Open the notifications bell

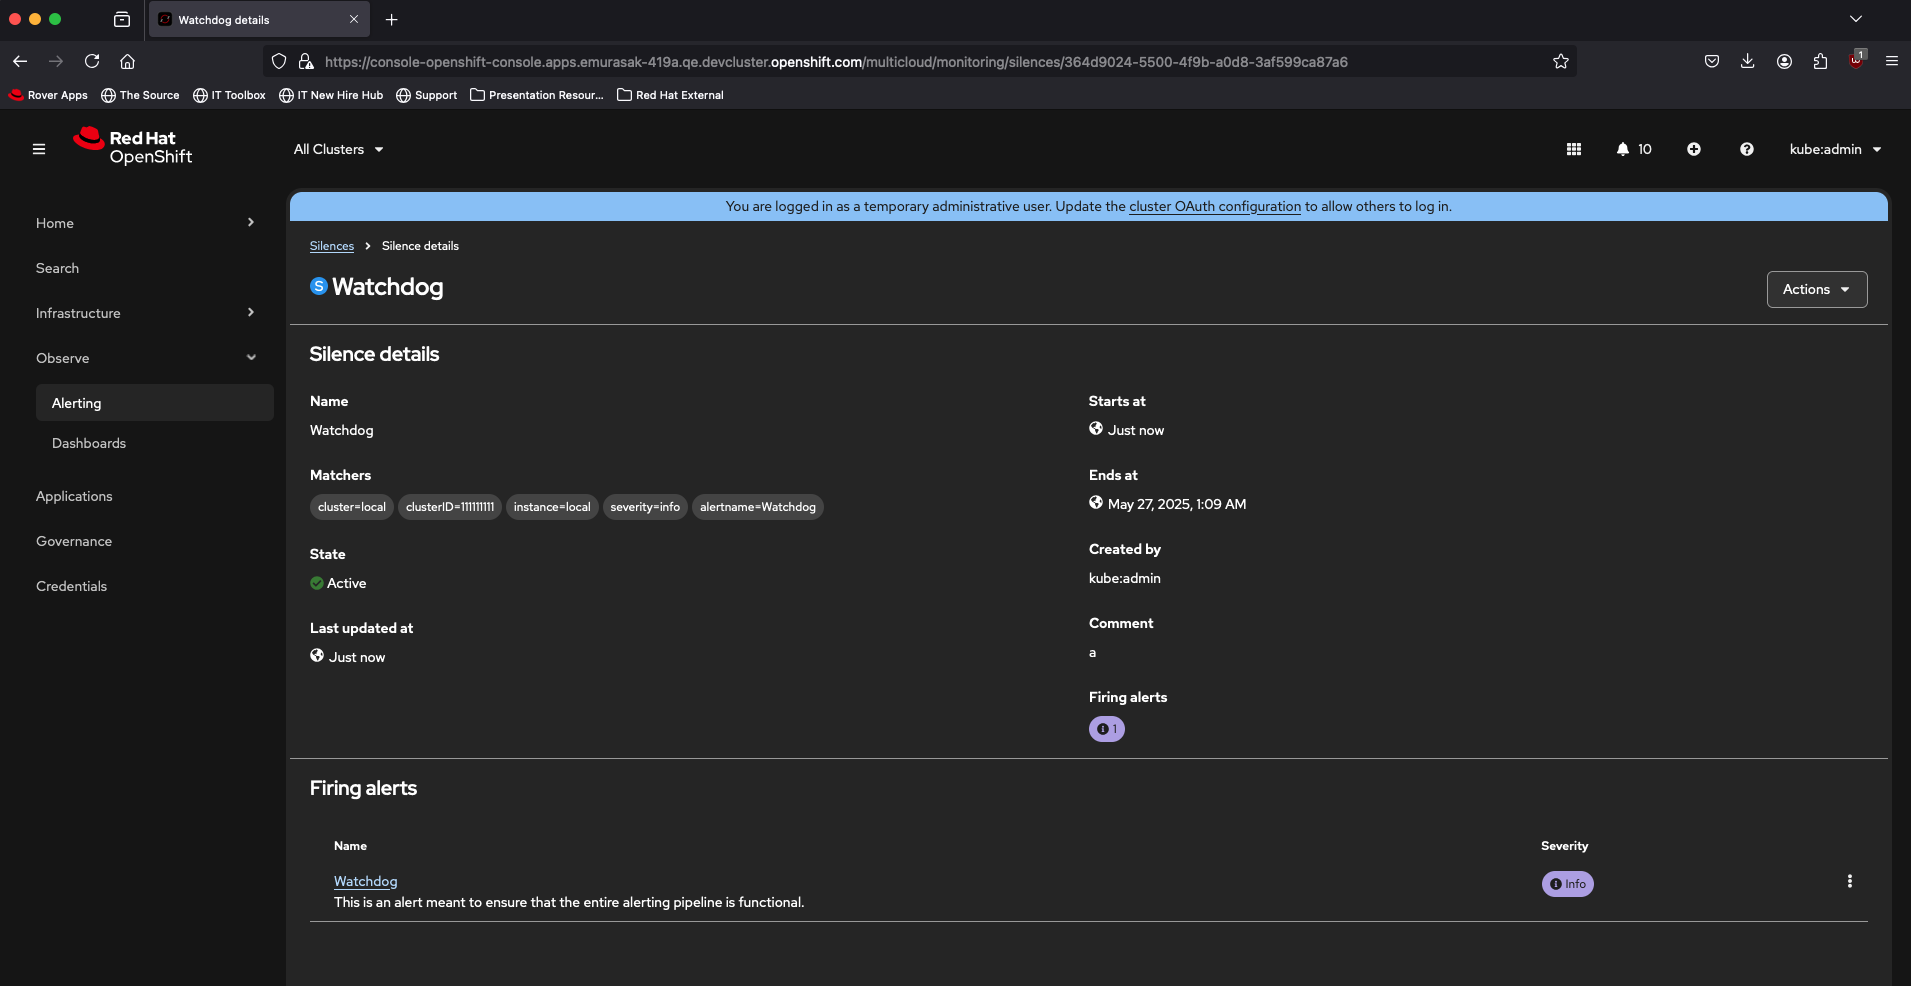tap(1634, 149)
